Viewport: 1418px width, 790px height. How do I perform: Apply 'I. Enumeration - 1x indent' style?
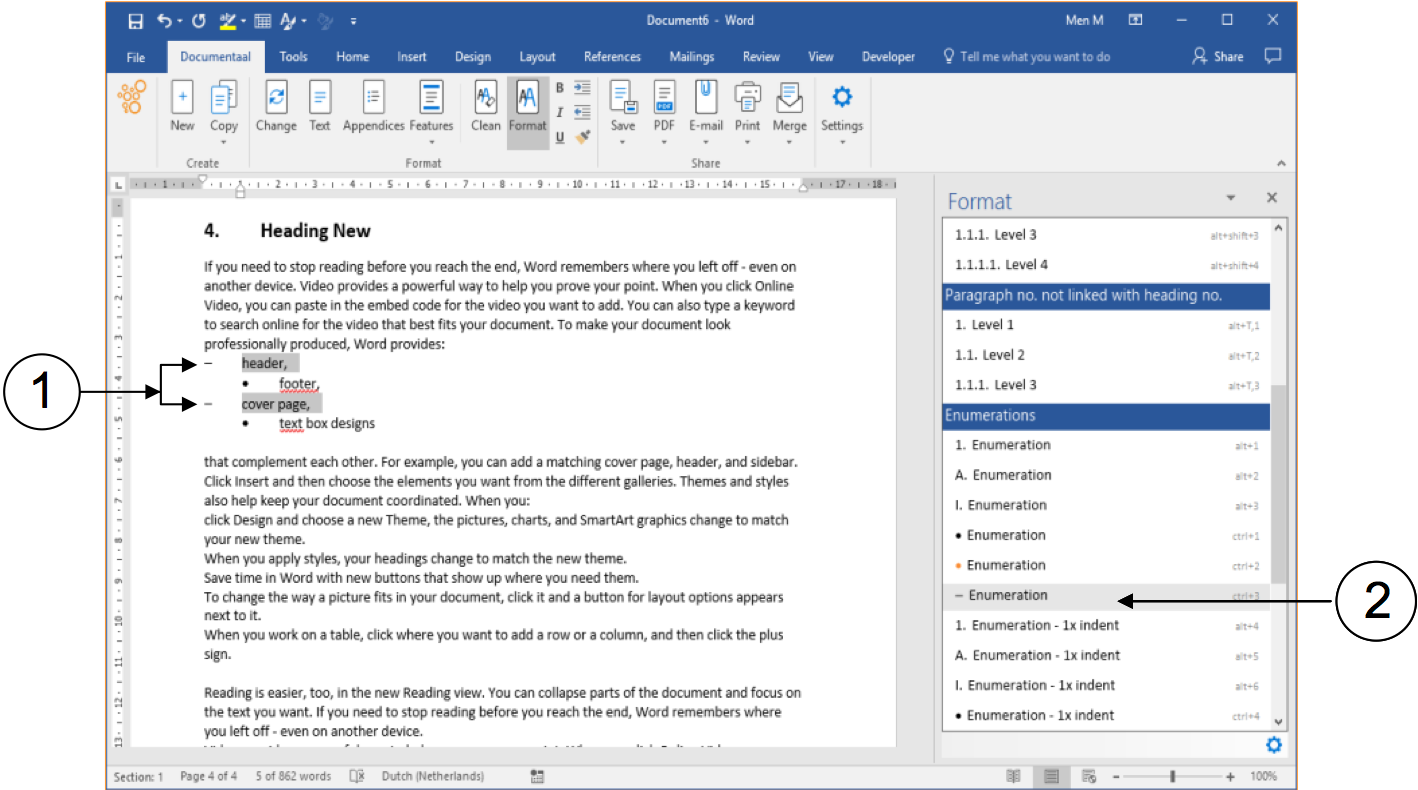pos(1106,685)
